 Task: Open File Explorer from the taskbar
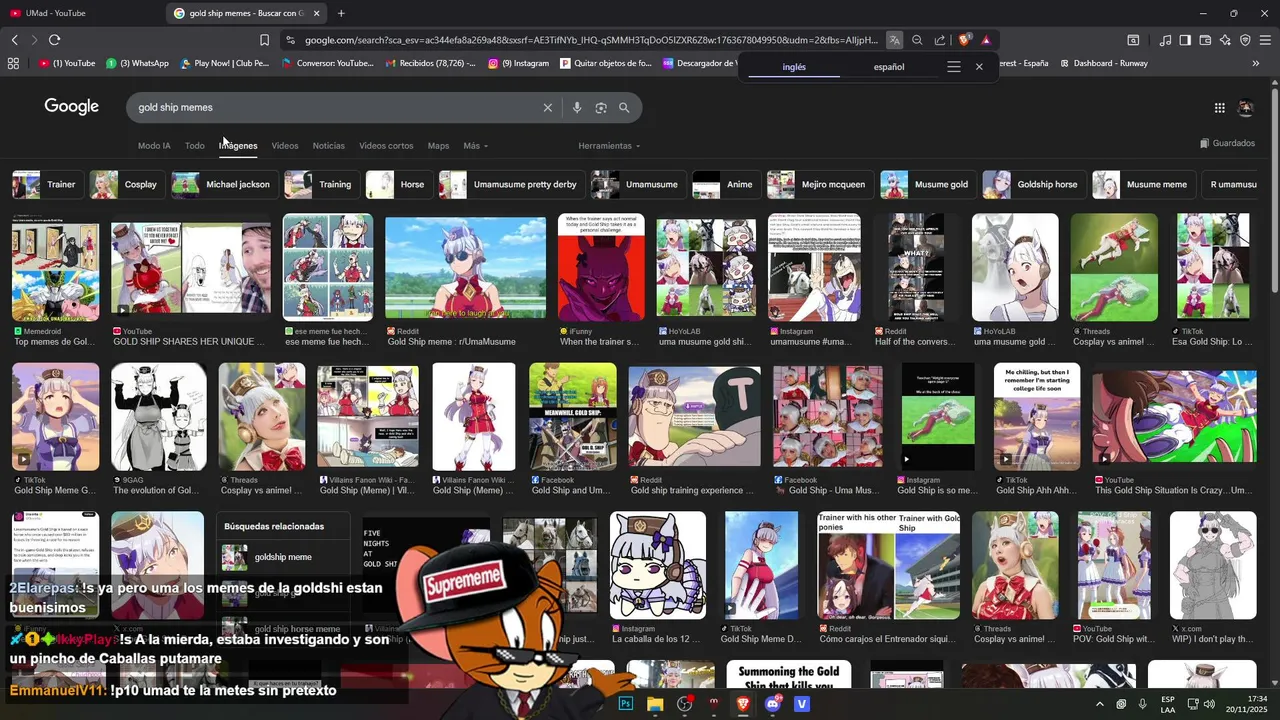click(x=655, y=704)
